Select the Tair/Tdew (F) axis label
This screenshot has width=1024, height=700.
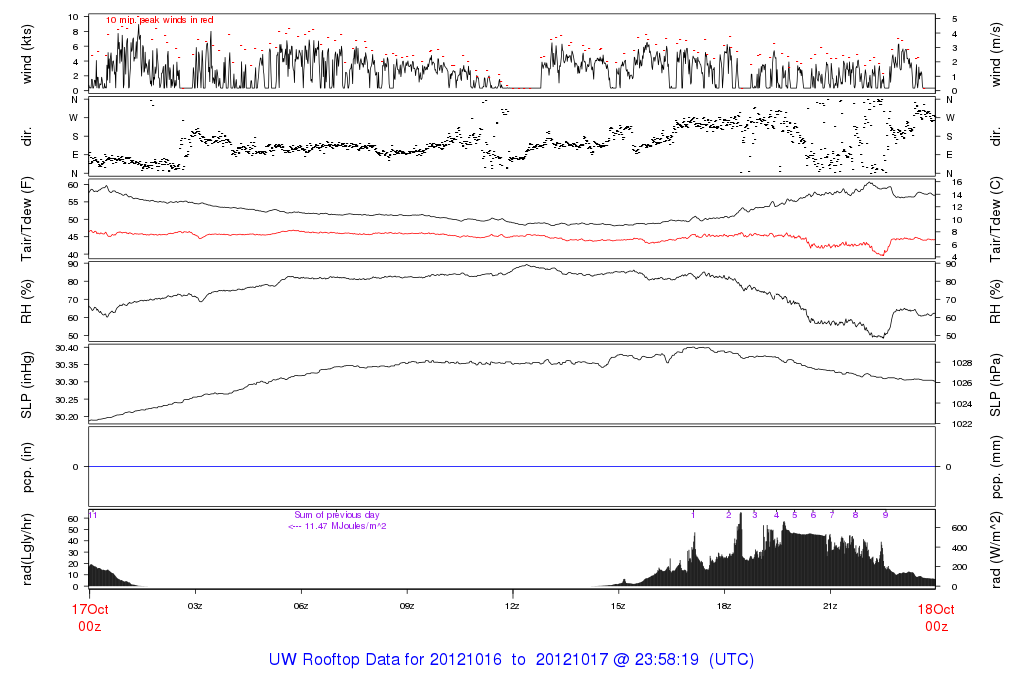click(x=27, y=219)
